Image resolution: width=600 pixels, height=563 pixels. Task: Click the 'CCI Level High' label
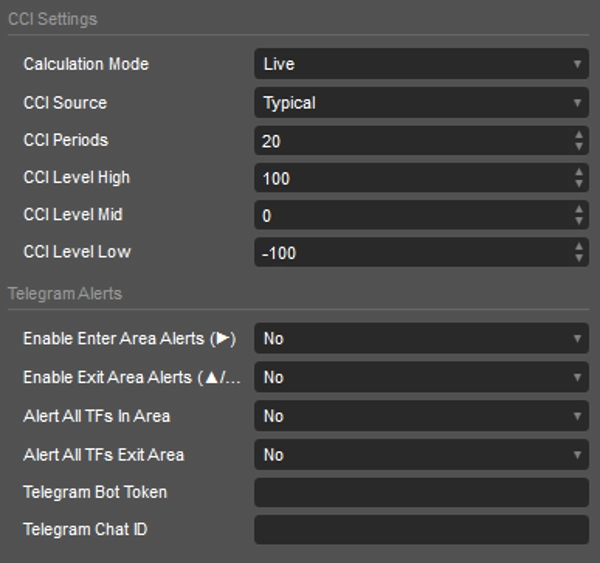77,178
